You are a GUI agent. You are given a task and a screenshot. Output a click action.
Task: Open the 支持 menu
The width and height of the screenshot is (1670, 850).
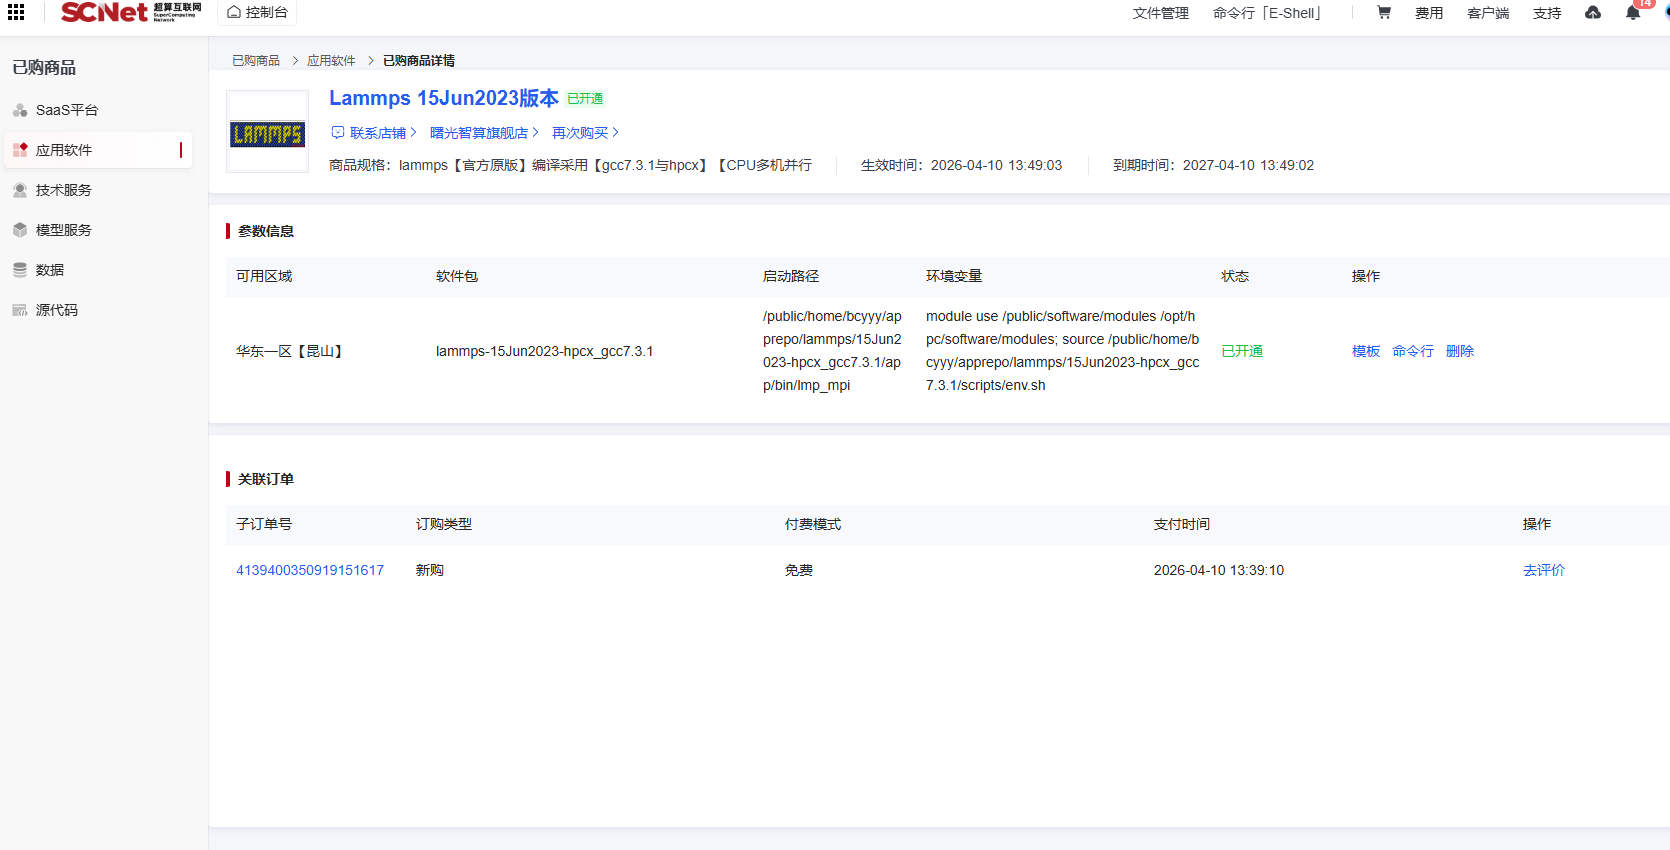pos(1547,13)
